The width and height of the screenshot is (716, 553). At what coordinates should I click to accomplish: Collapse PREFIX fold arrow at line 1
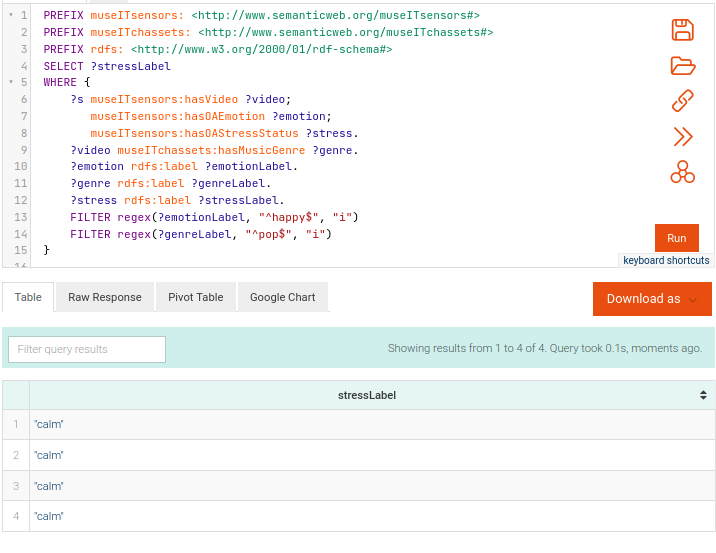click(10, 16)
